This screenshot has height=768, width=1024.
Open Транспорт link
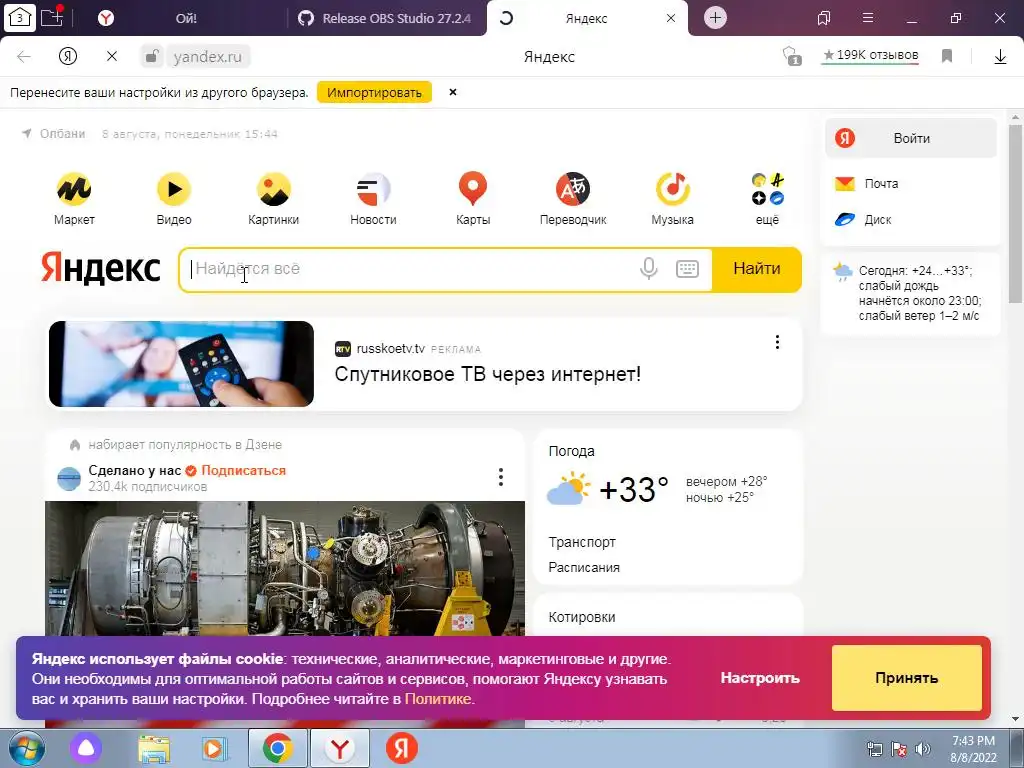(582, 542)
